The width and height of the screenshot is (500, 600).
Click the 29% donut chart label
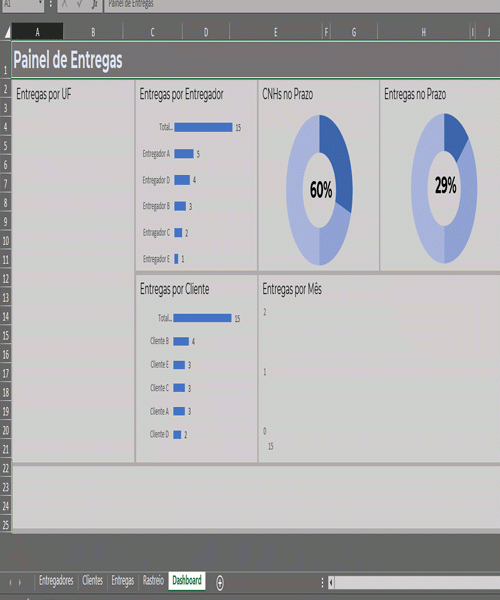(446, 185)
